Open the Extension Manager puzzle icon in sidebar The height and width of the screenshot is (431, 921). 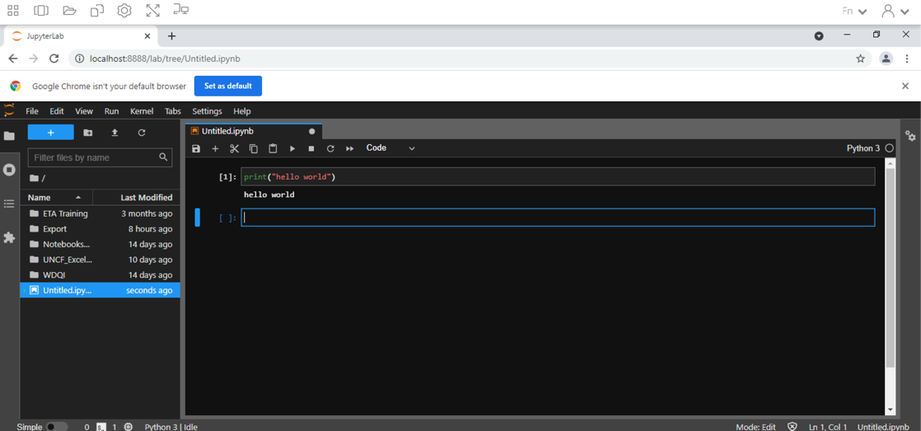pyautogui.click(x=10, y=238)
